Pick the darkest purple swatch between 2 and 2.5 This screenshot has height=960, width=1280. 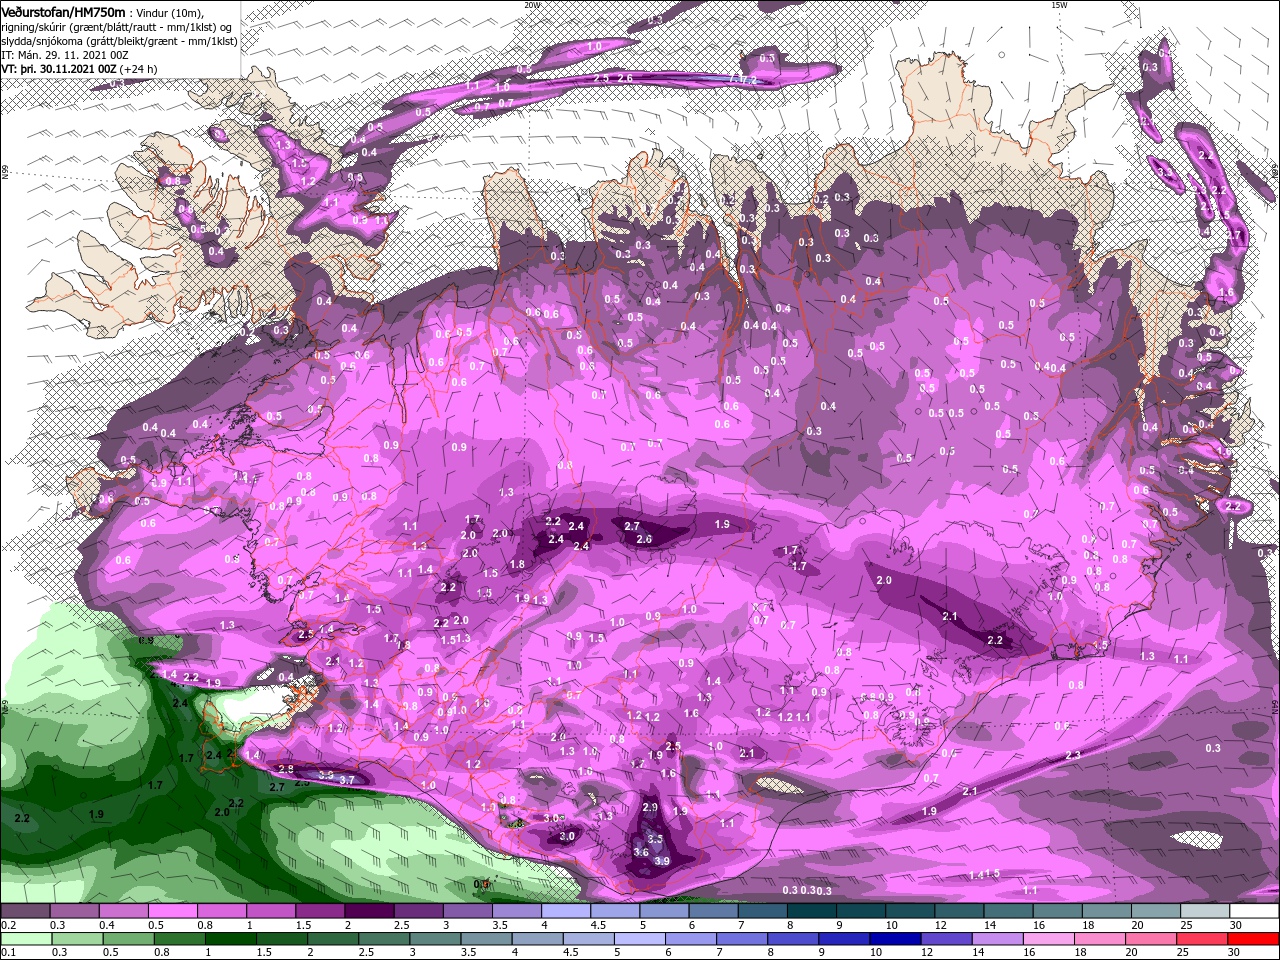[x=368, y=911]
